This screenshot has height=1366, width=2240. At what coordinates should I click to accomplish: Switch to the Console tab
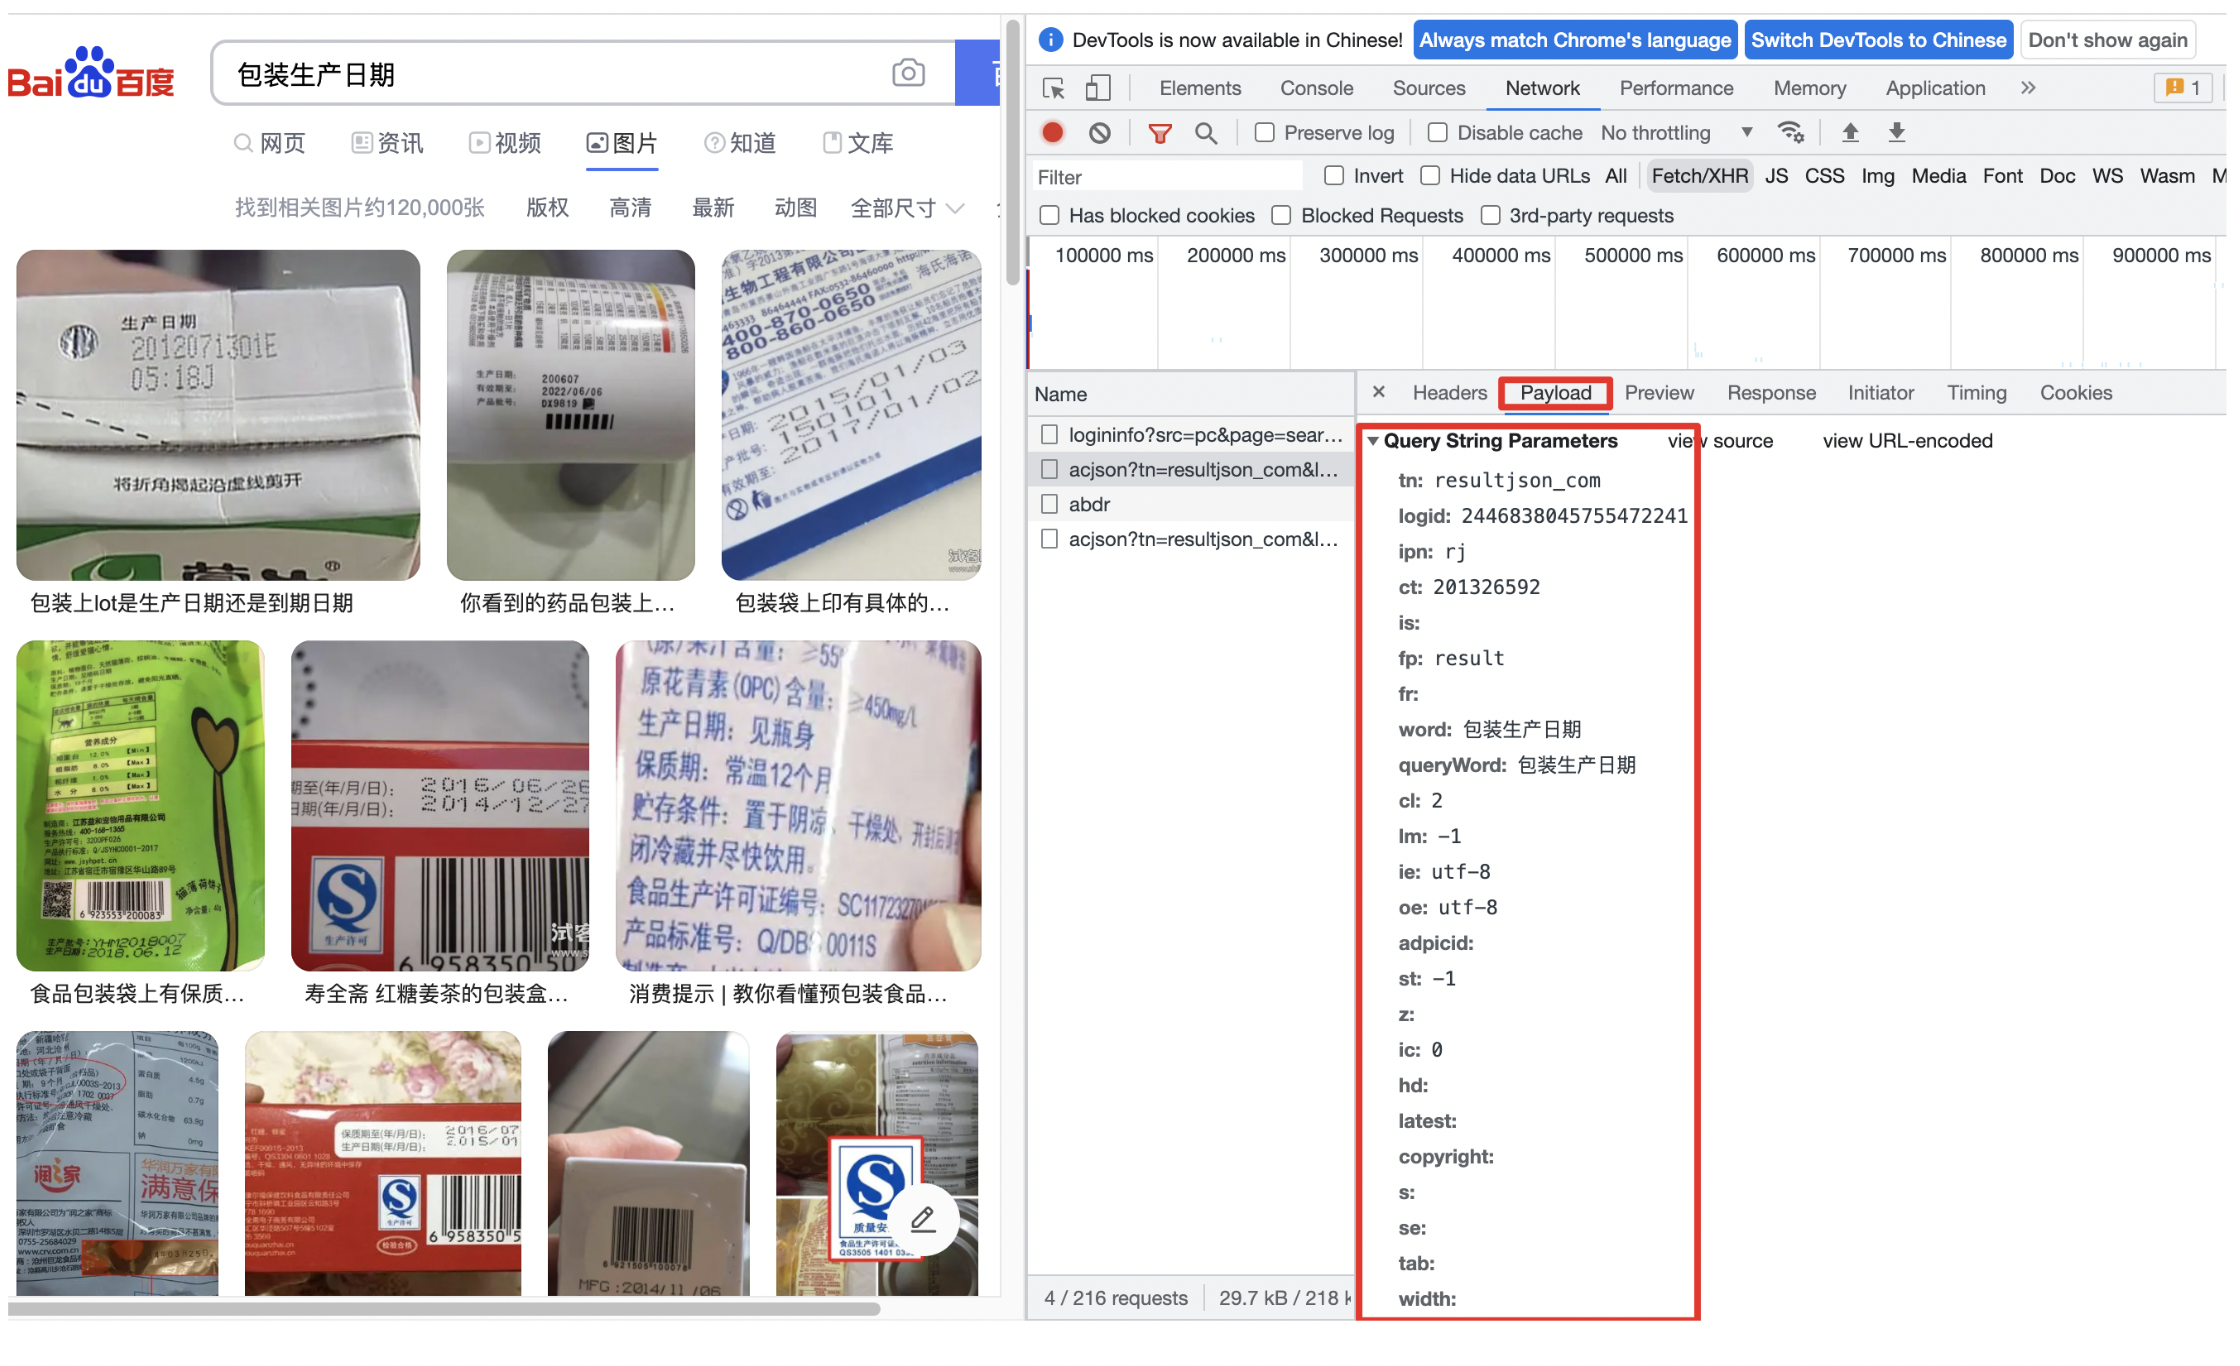(x=1316, y=88)
